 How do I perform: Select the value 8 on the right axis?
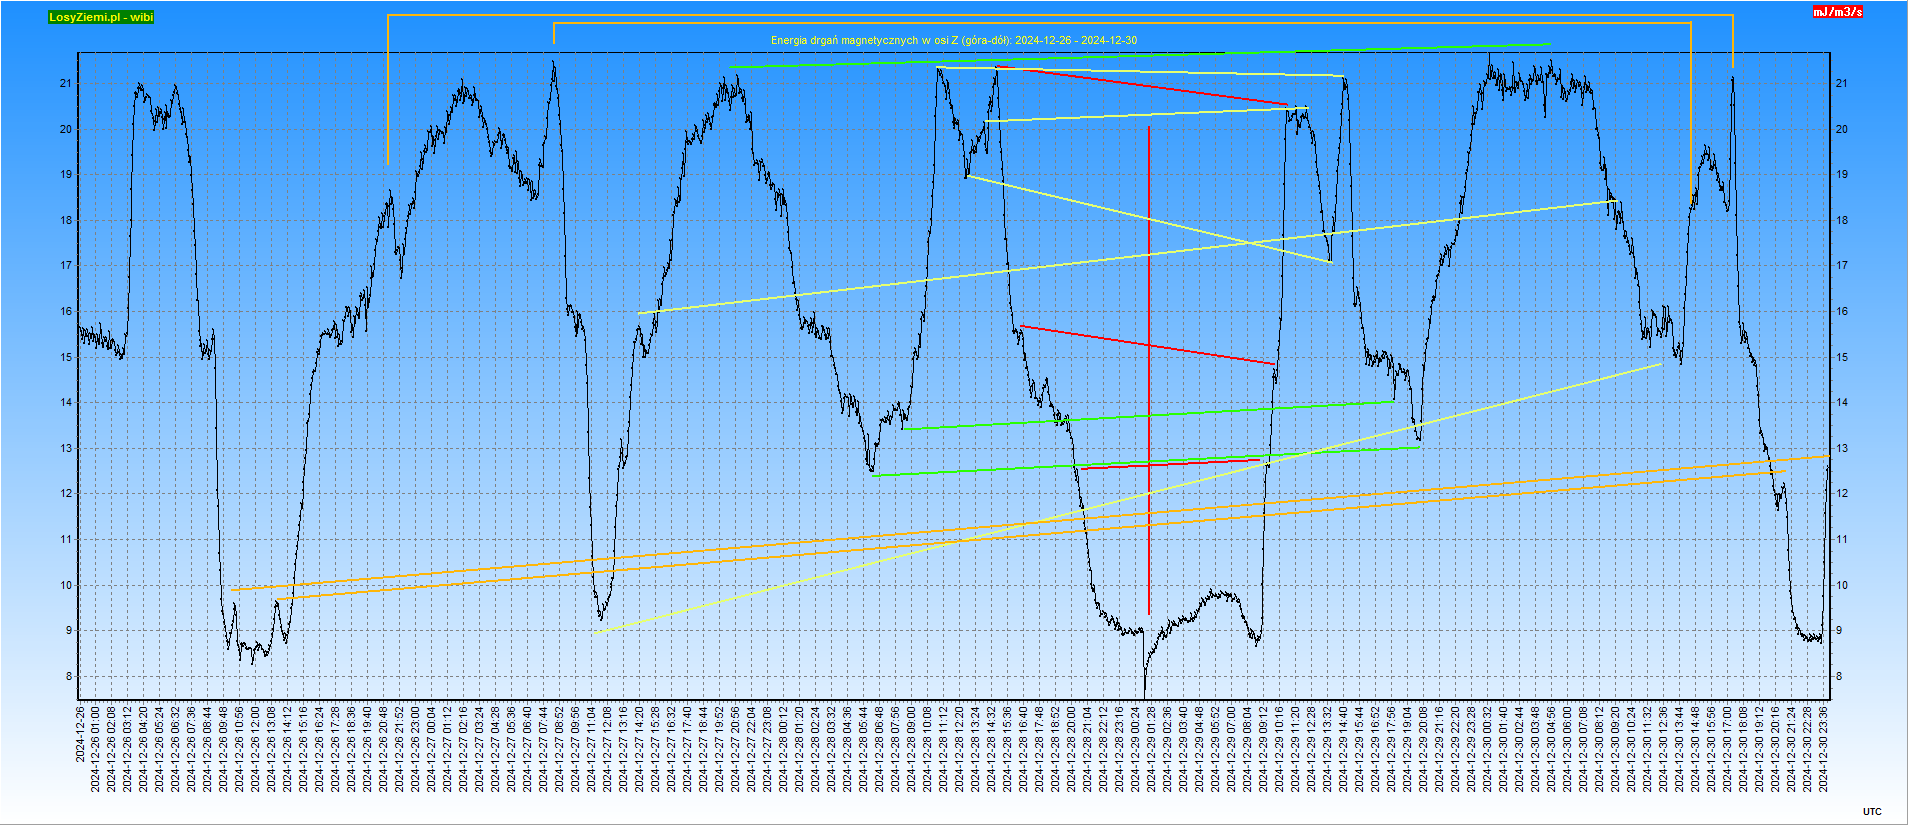[x=1839, y=677]
